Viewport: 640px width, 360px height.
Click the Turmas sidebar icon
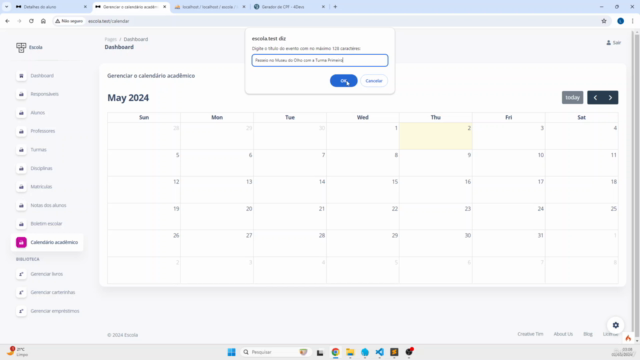[21, 150]
